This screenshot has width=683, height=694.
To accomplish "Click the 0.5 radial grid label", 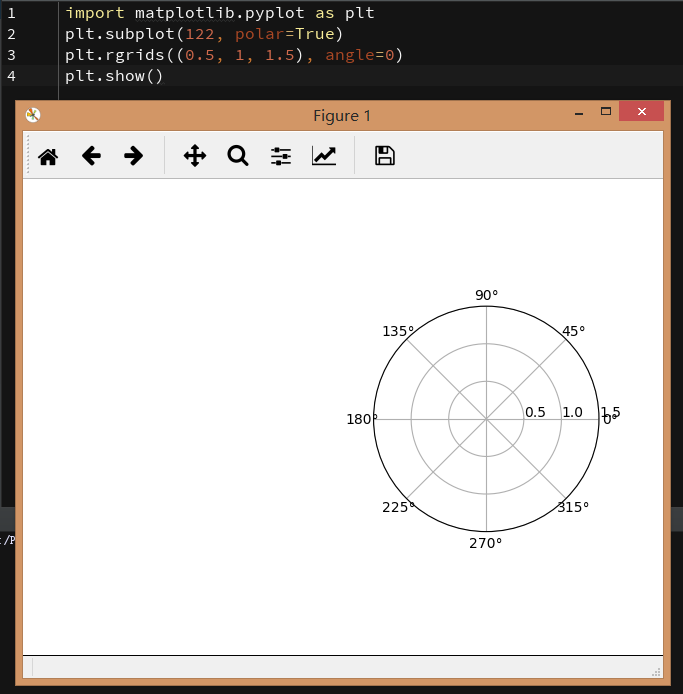I will pyautogui.click(x=535, y=413).
